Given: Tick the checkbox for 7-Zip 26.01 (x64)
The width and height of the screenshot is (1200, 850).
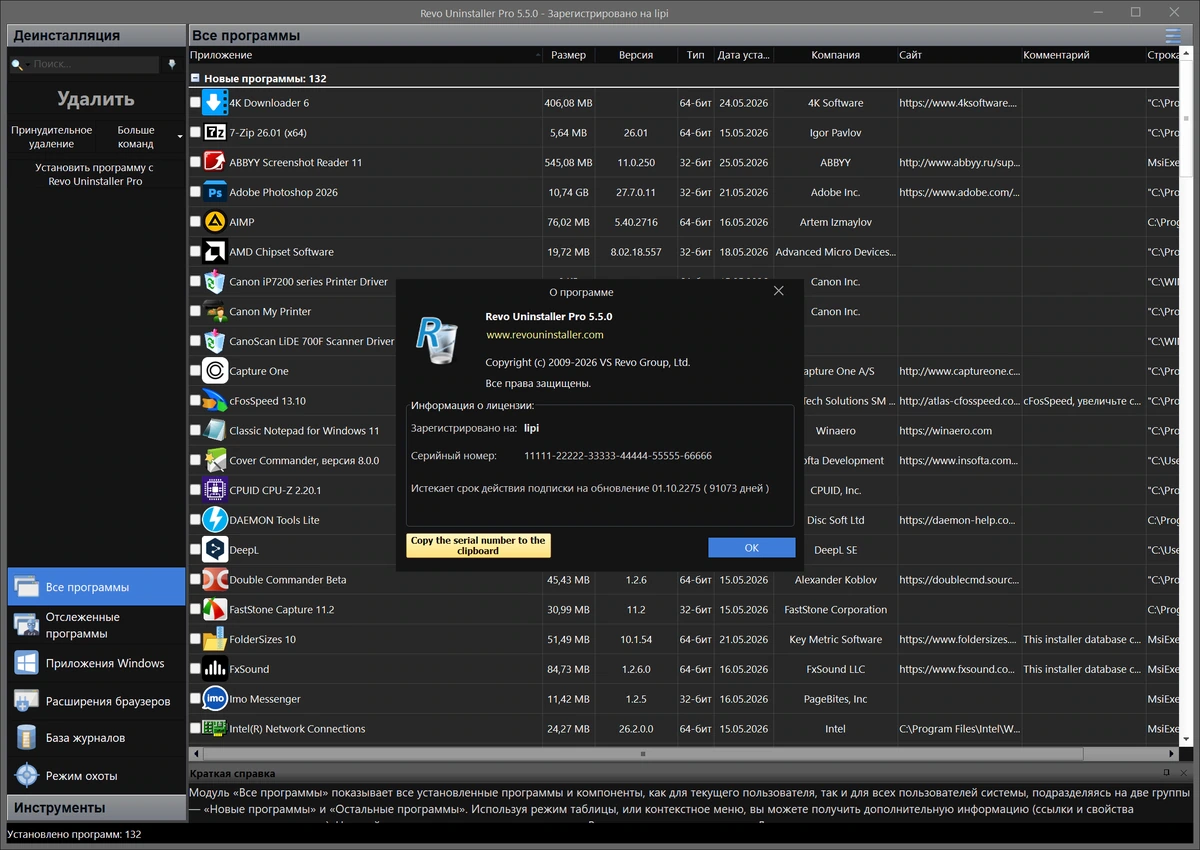Looking at the screenshot, I should [x=195, y=133].
